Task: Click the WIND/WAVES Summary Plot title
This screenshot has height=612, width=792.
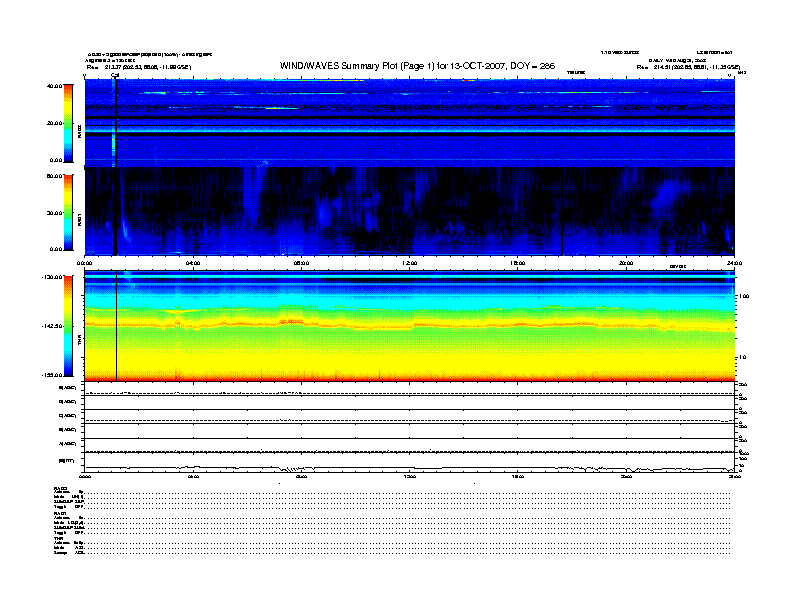Action: pyautogui.click(x=417, y=66)
